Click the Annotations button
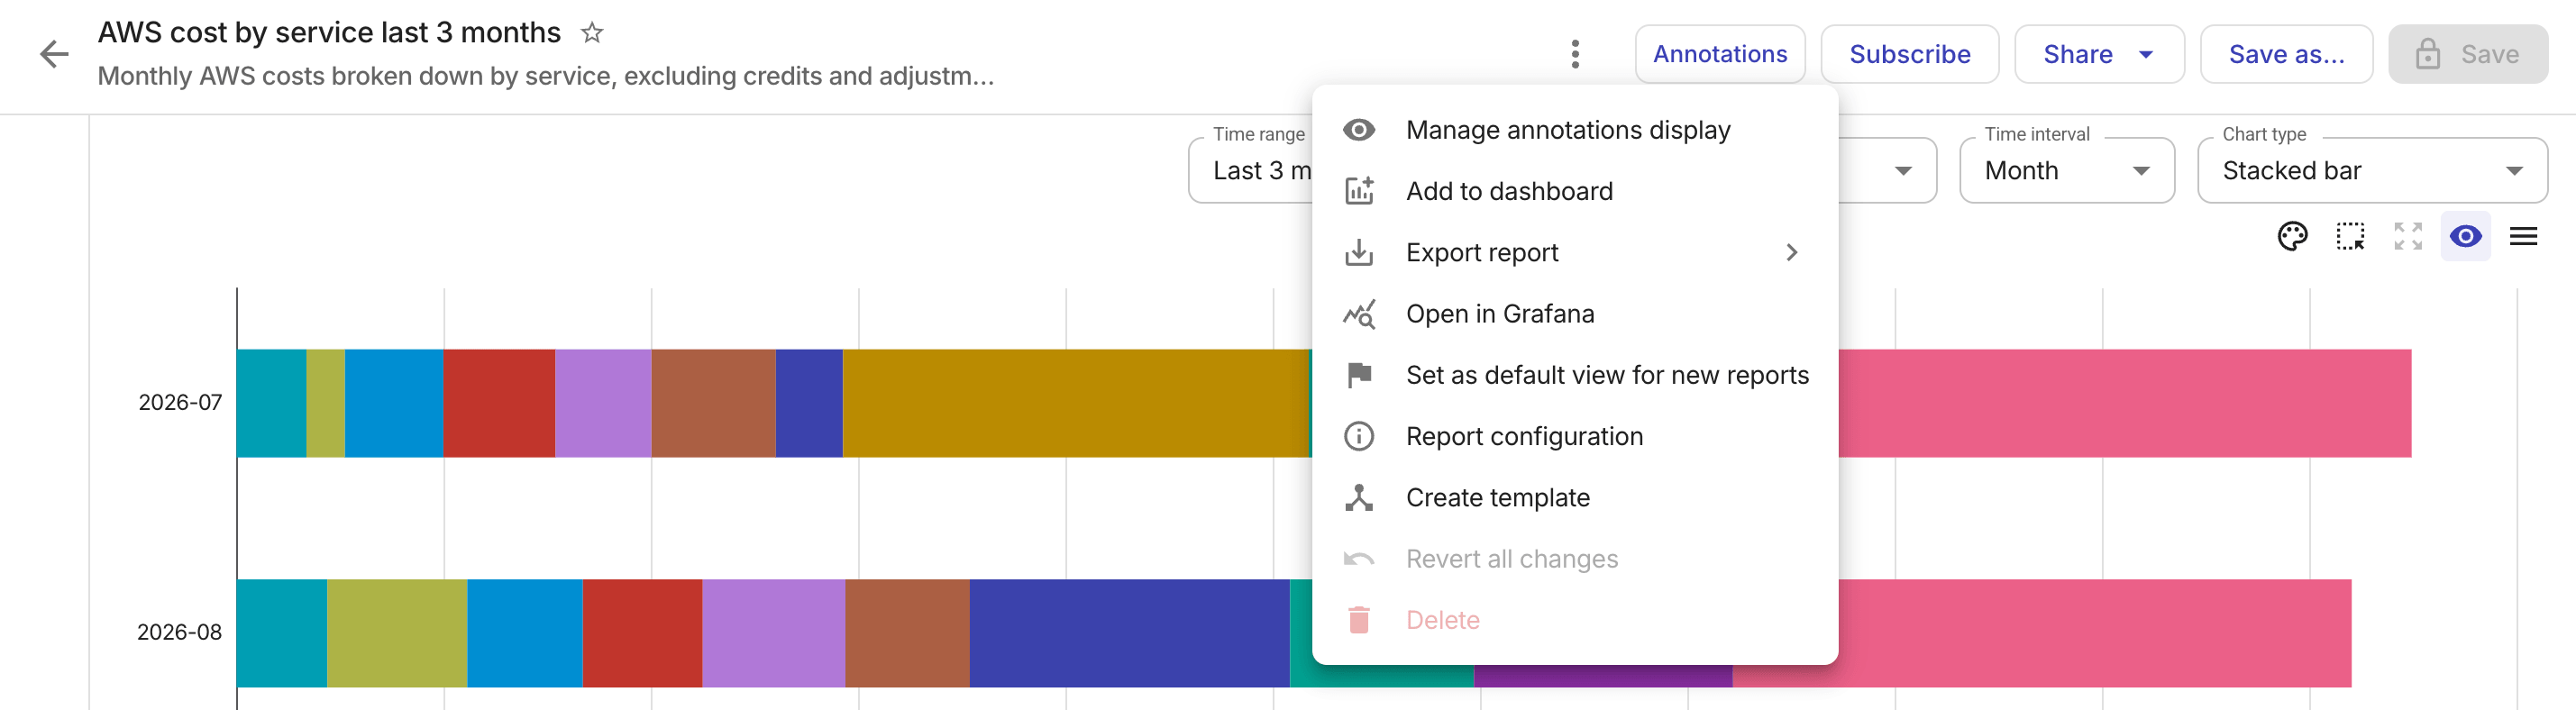Viewport: 2576px width, 710px height. point(1720,54)
